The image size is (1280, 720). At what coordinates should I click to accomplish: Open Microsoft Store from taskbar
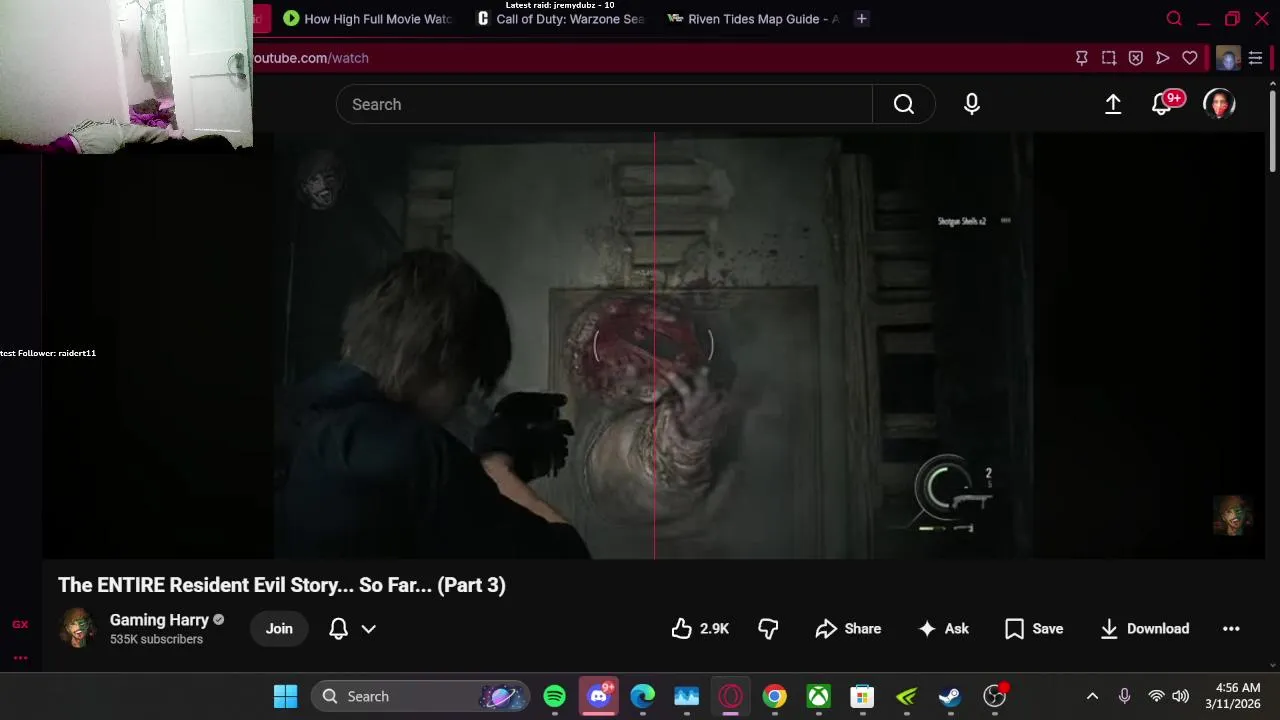point(862,696)
